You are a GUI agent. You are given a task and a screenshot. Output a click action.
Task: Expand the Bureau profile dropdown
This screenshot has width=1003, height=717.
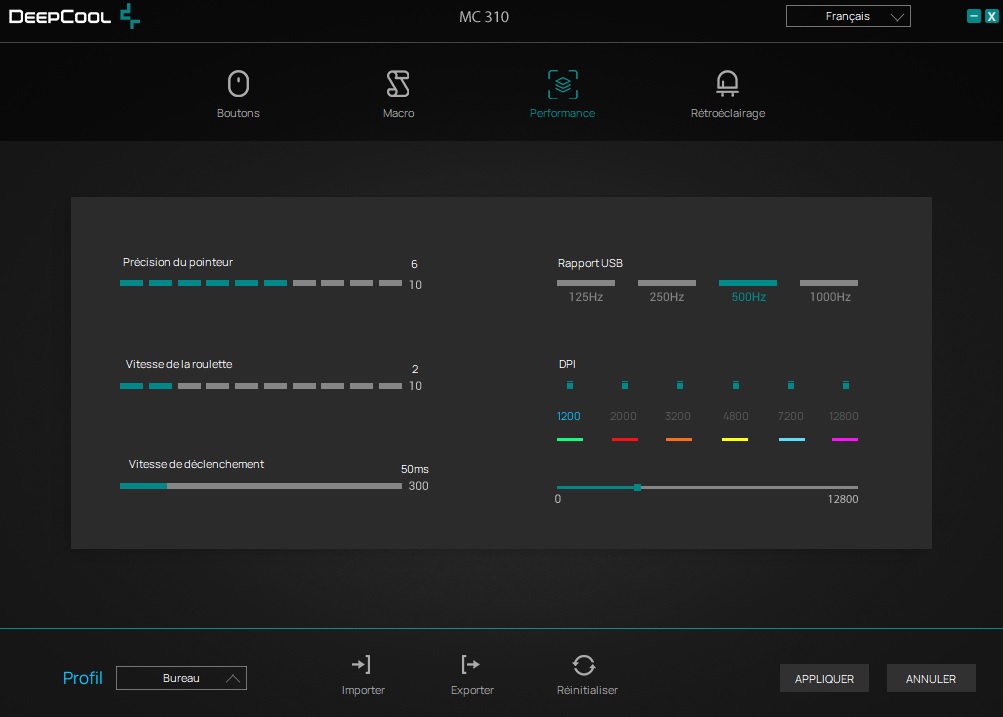[x=181, y=678]
